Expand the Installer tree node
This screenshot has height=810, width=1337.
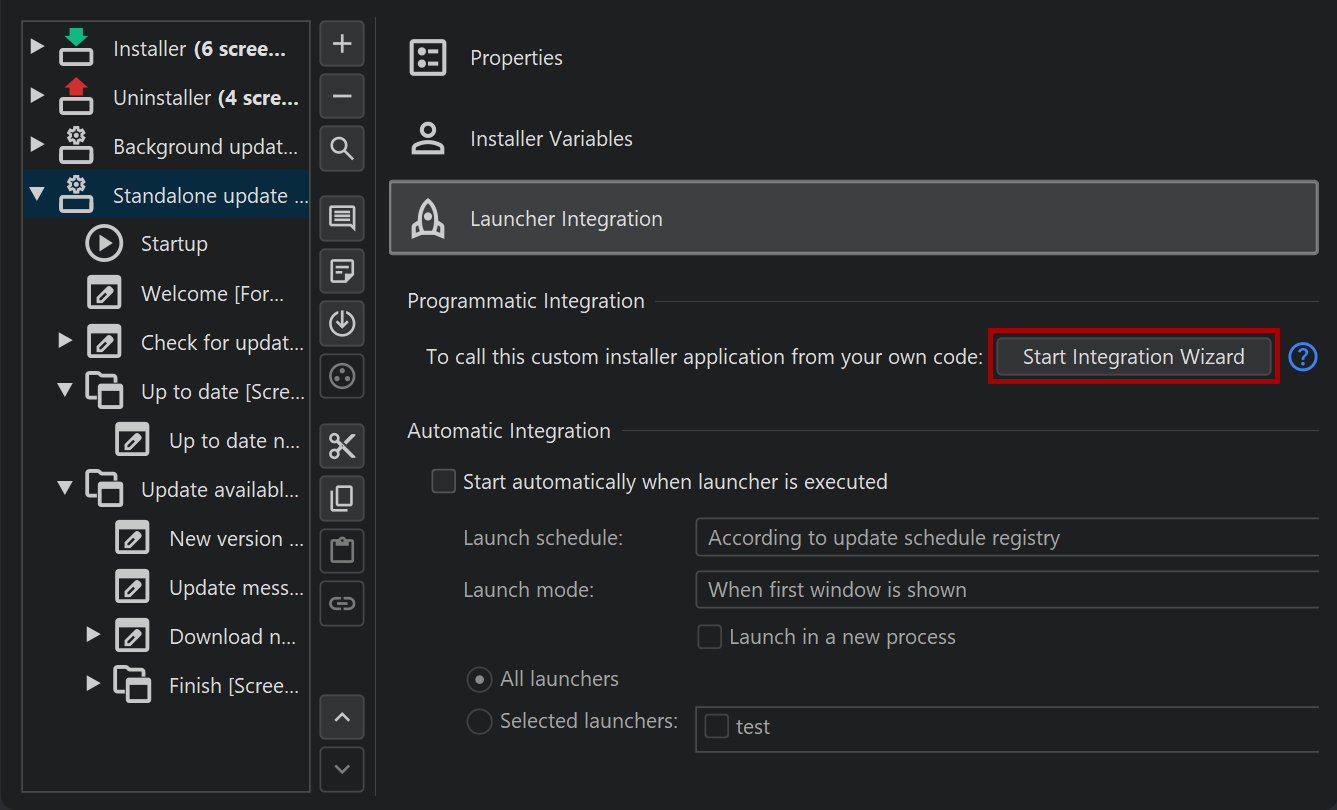point(37,47)
